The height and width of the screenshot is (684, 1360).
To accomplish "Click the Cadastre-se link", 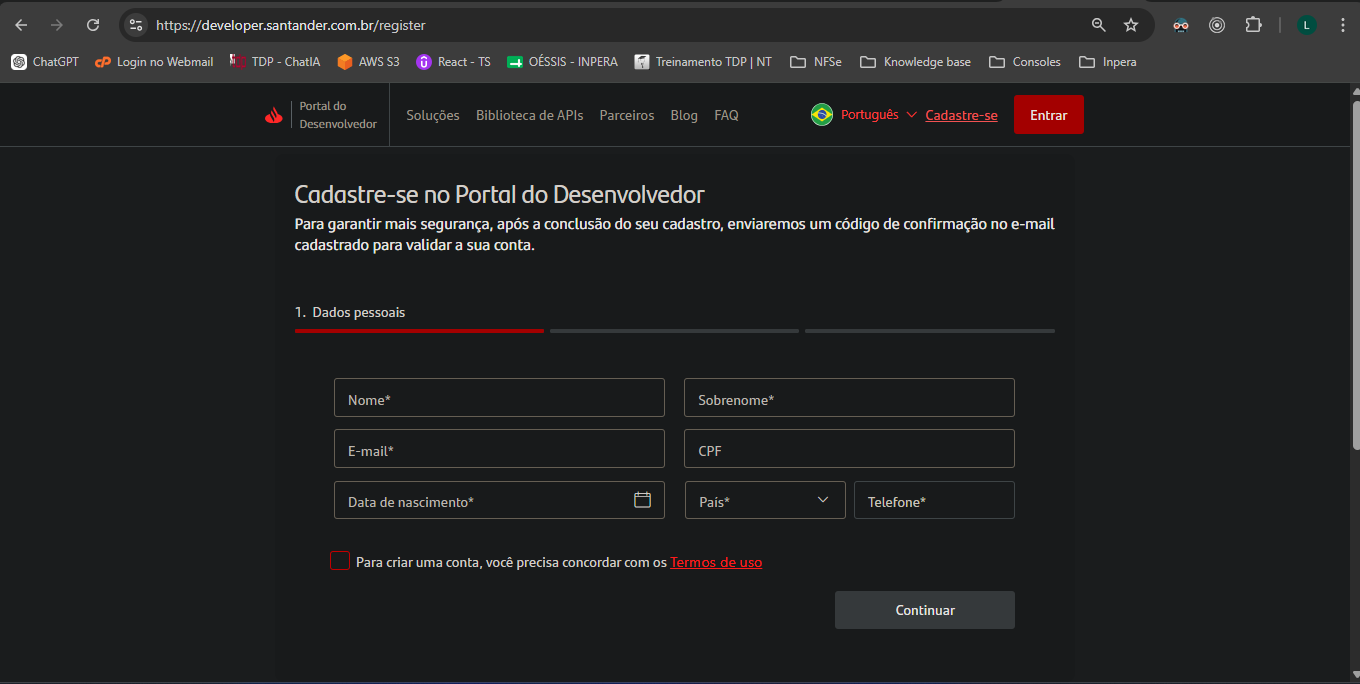I will tap(961, 115).
